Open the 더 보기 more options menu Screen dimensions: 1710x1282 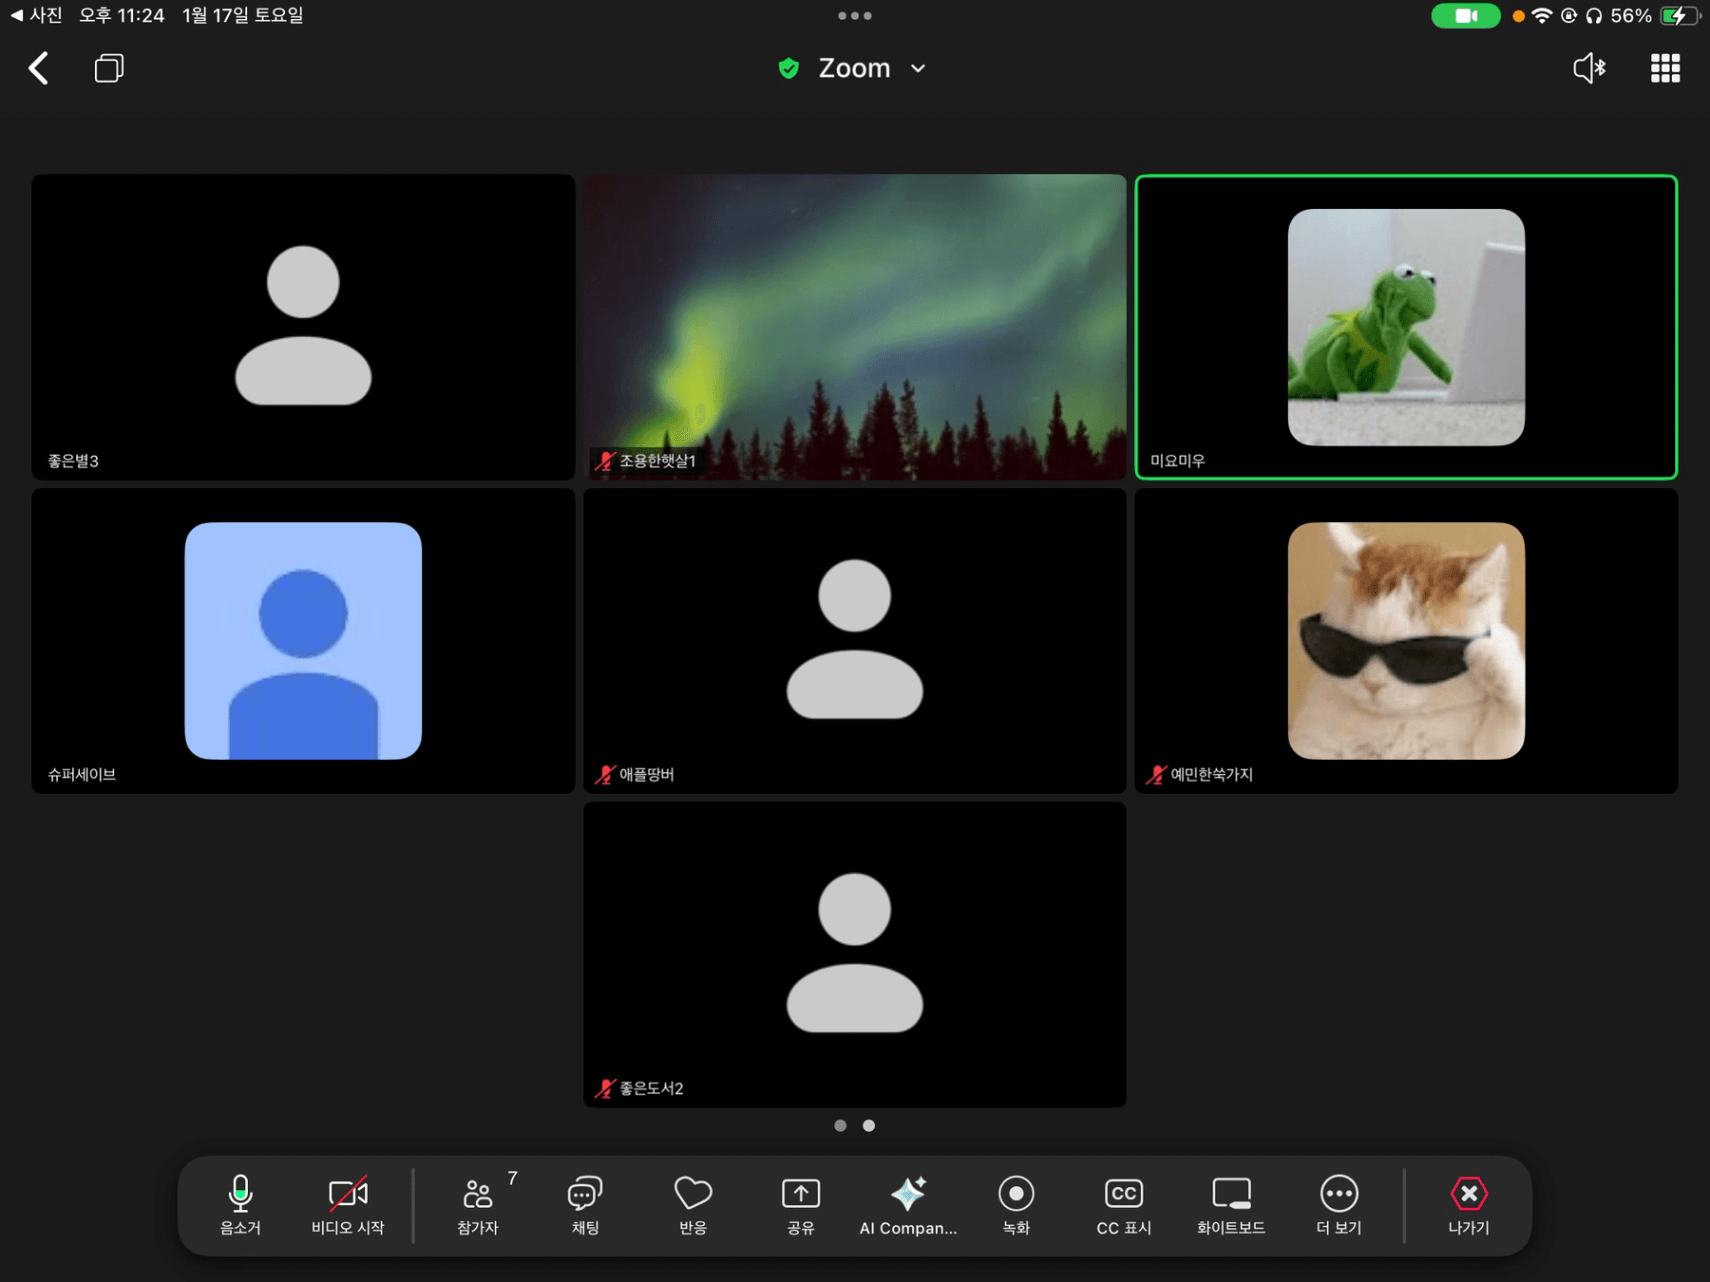click(x=1338, y=1204)
